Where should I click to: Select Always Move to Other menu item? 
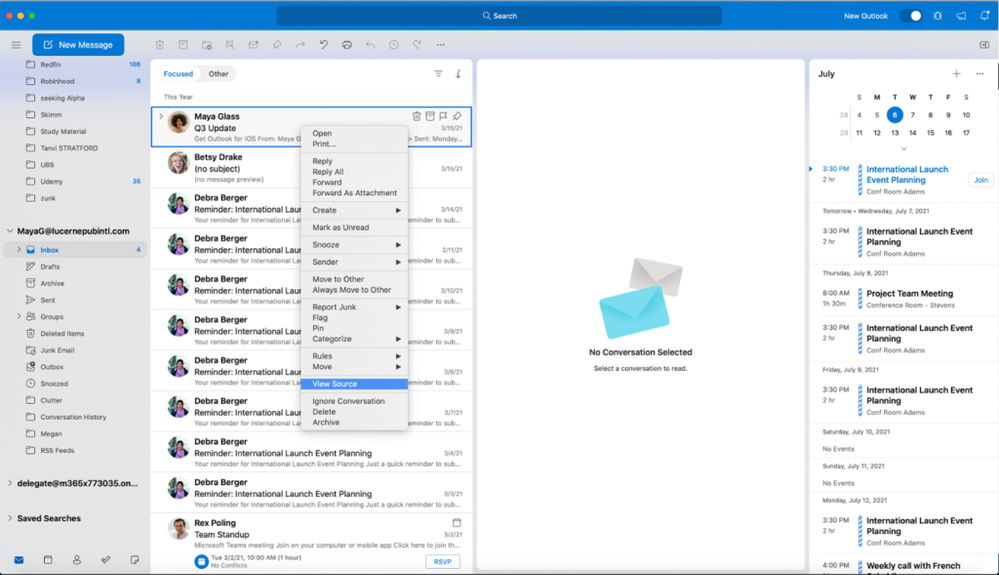click(x=354, y=290)
